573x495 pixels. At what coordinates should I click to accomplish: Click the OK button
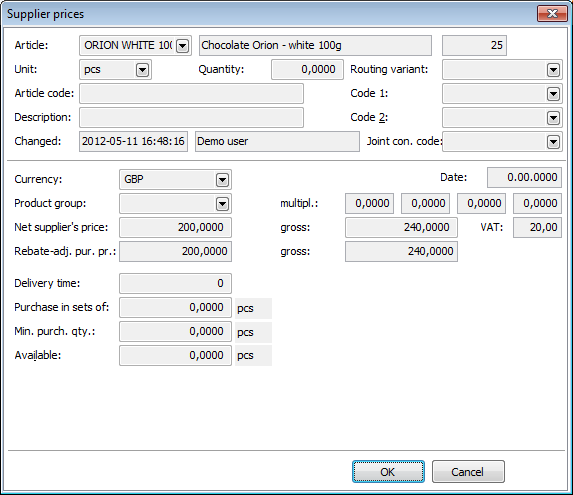pyautogui.click(x=388, y=472)
